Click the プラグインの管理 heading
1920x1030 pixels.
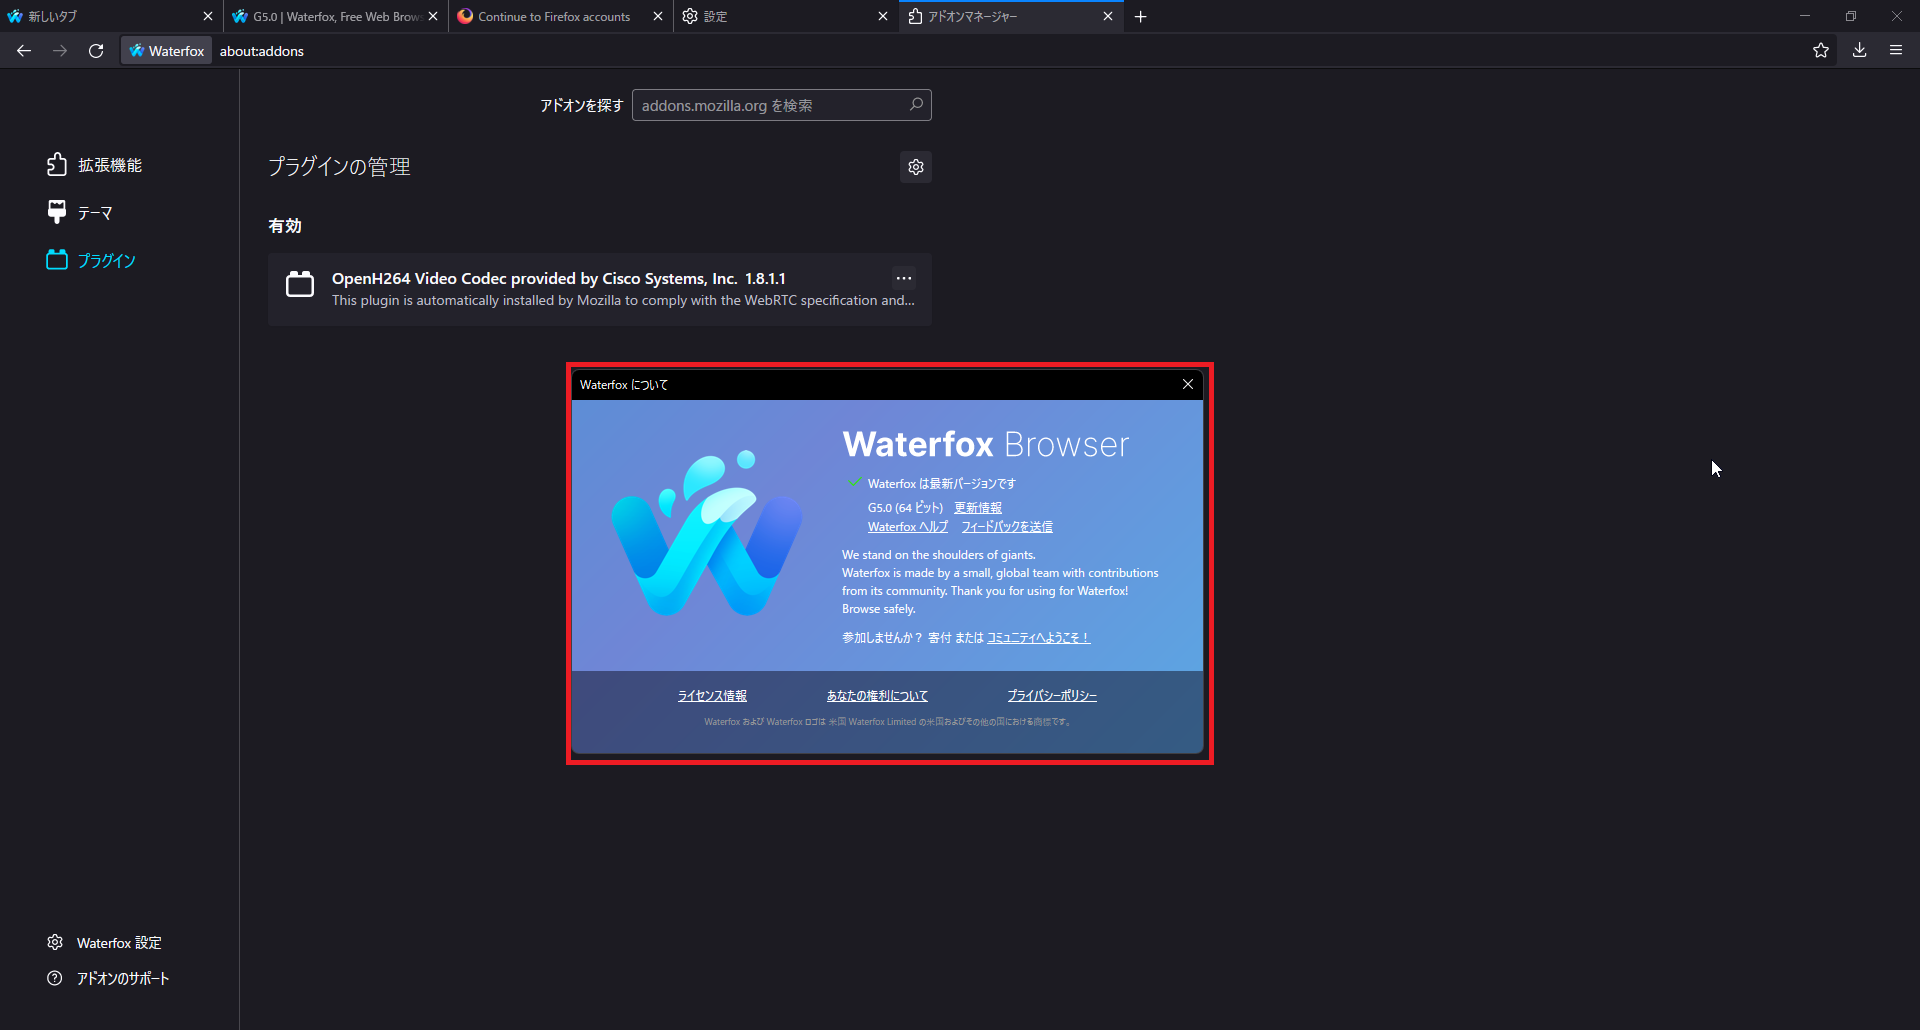340,167
